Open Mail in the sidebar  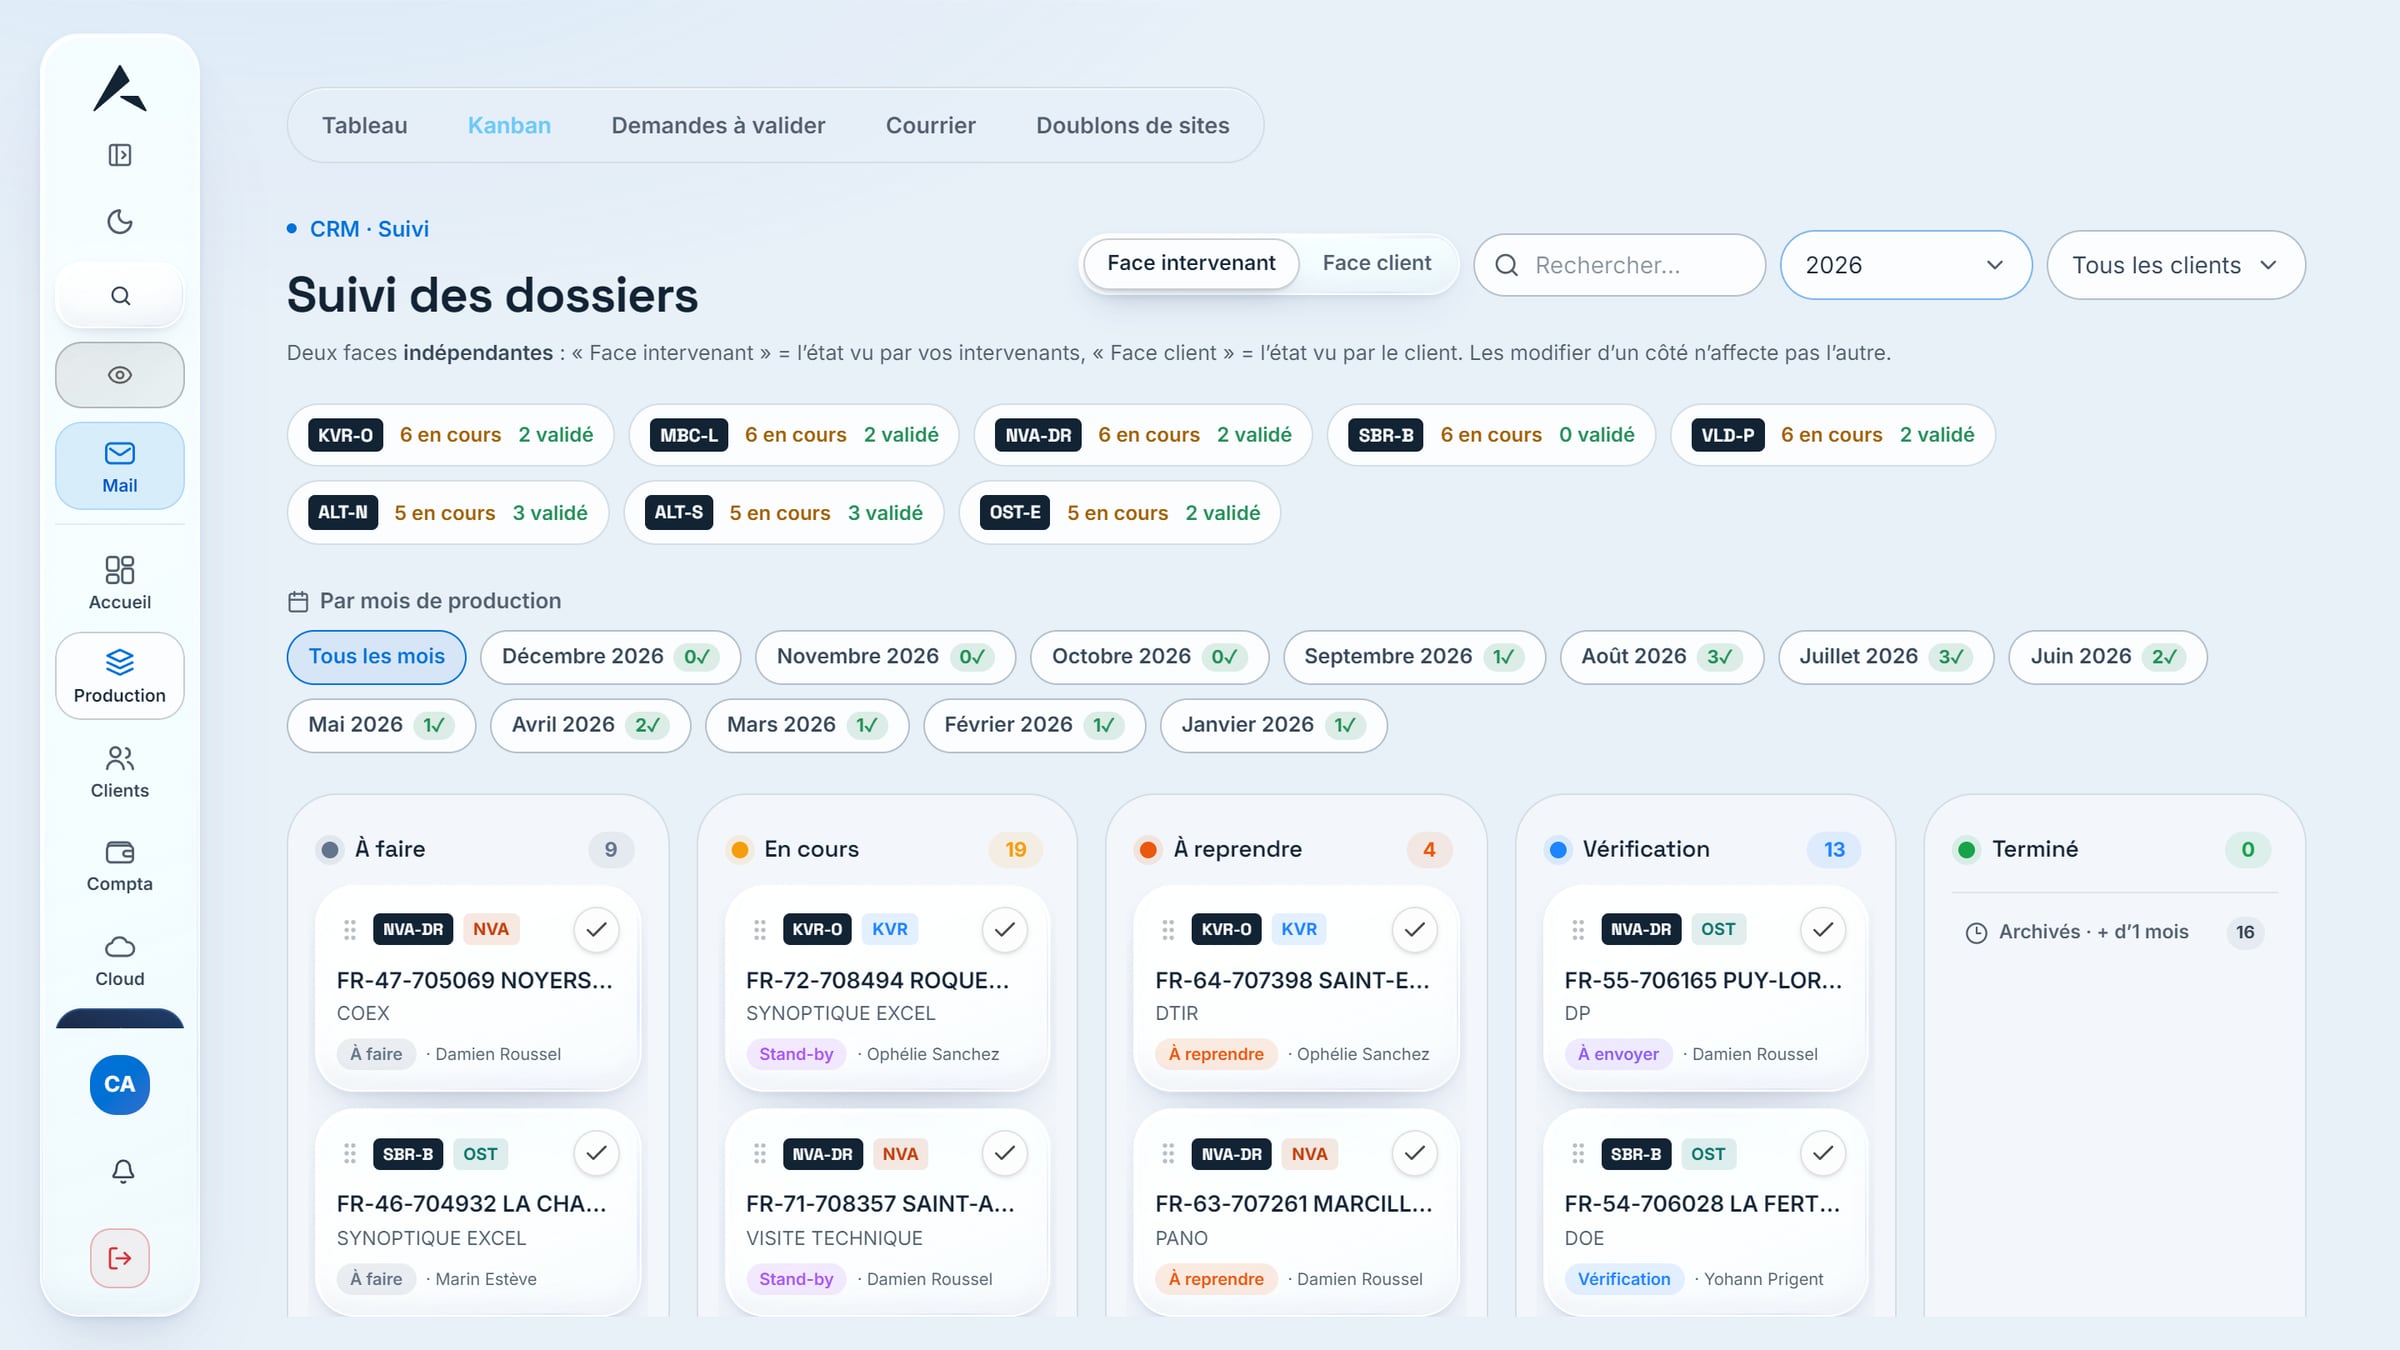(x=120, y=466)
